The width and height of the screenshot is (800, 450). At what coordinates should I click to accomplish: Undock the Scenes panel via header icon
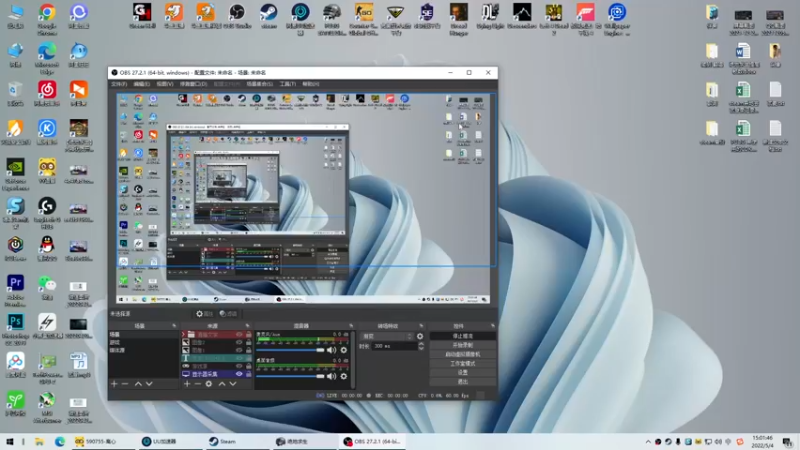174,326
